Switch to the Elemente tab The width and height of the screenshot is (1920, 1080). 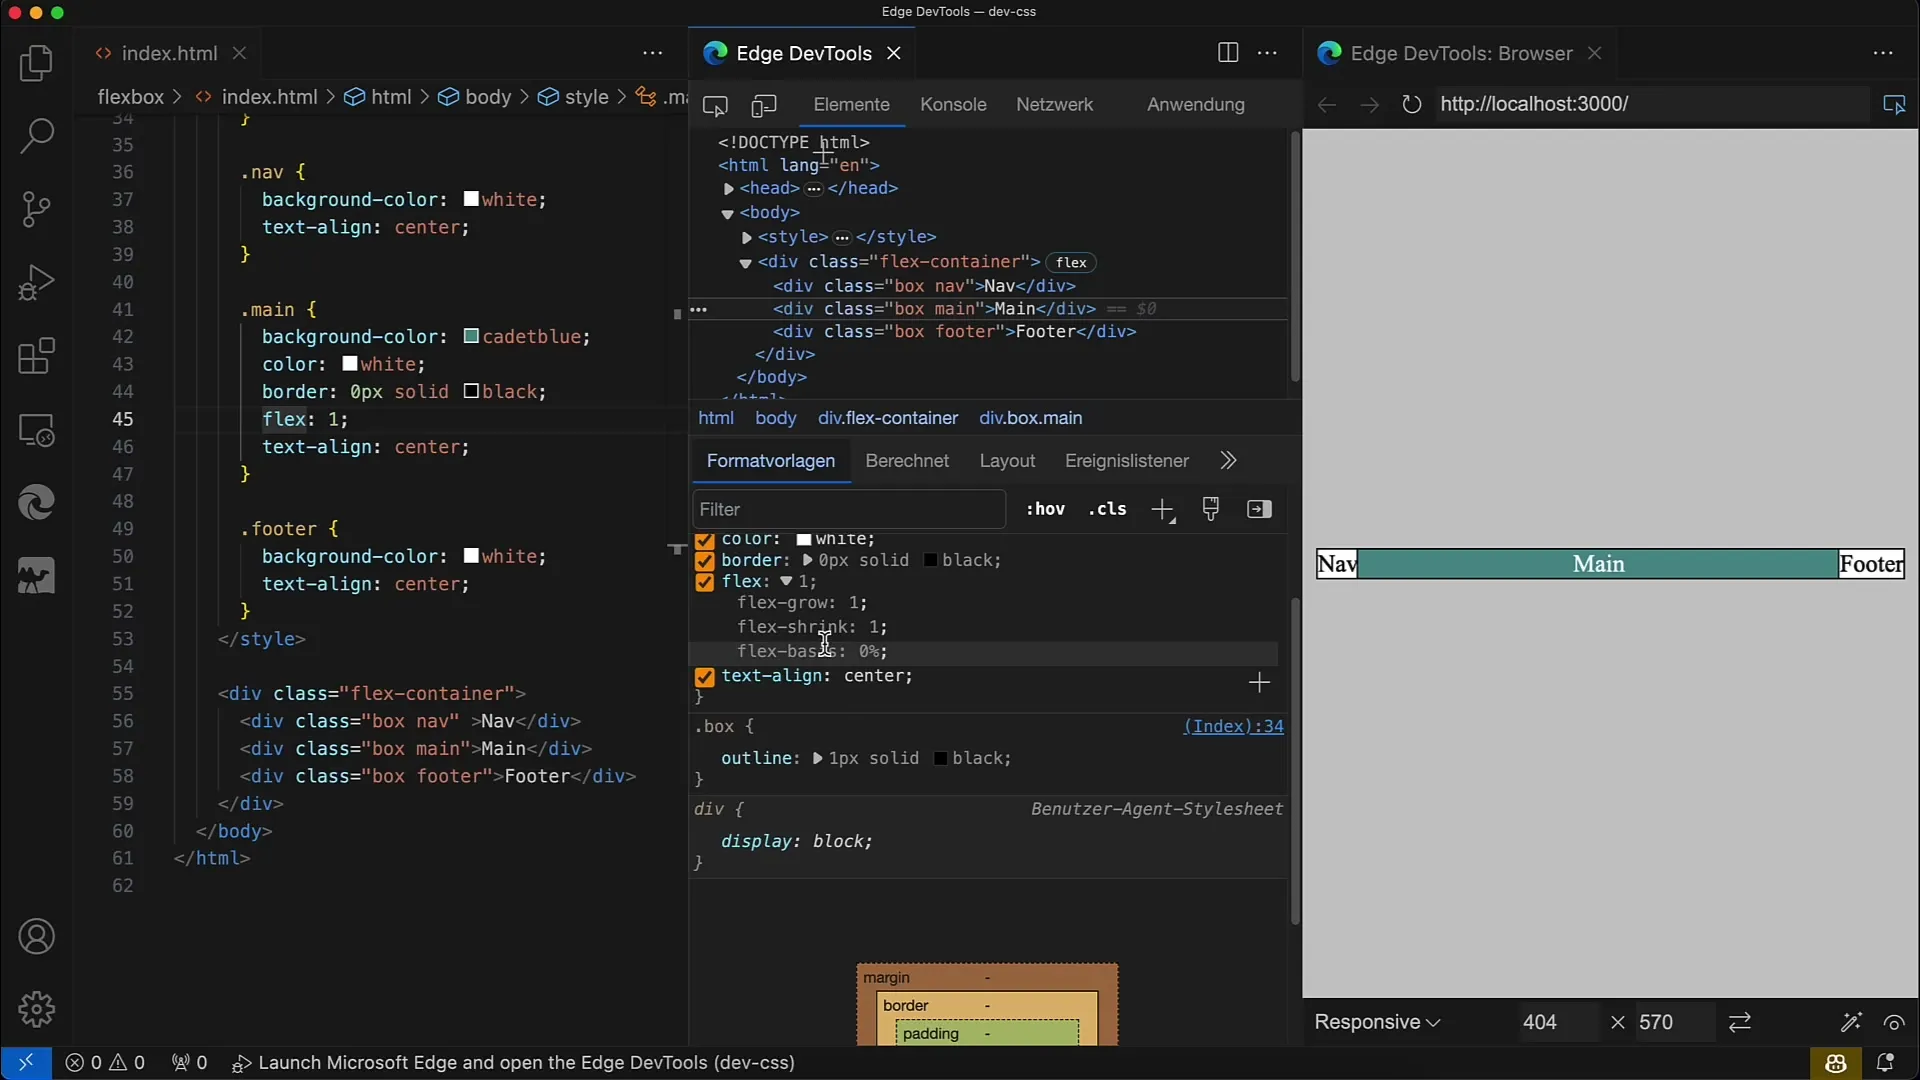pyautogui.click(x=851, y=104)
